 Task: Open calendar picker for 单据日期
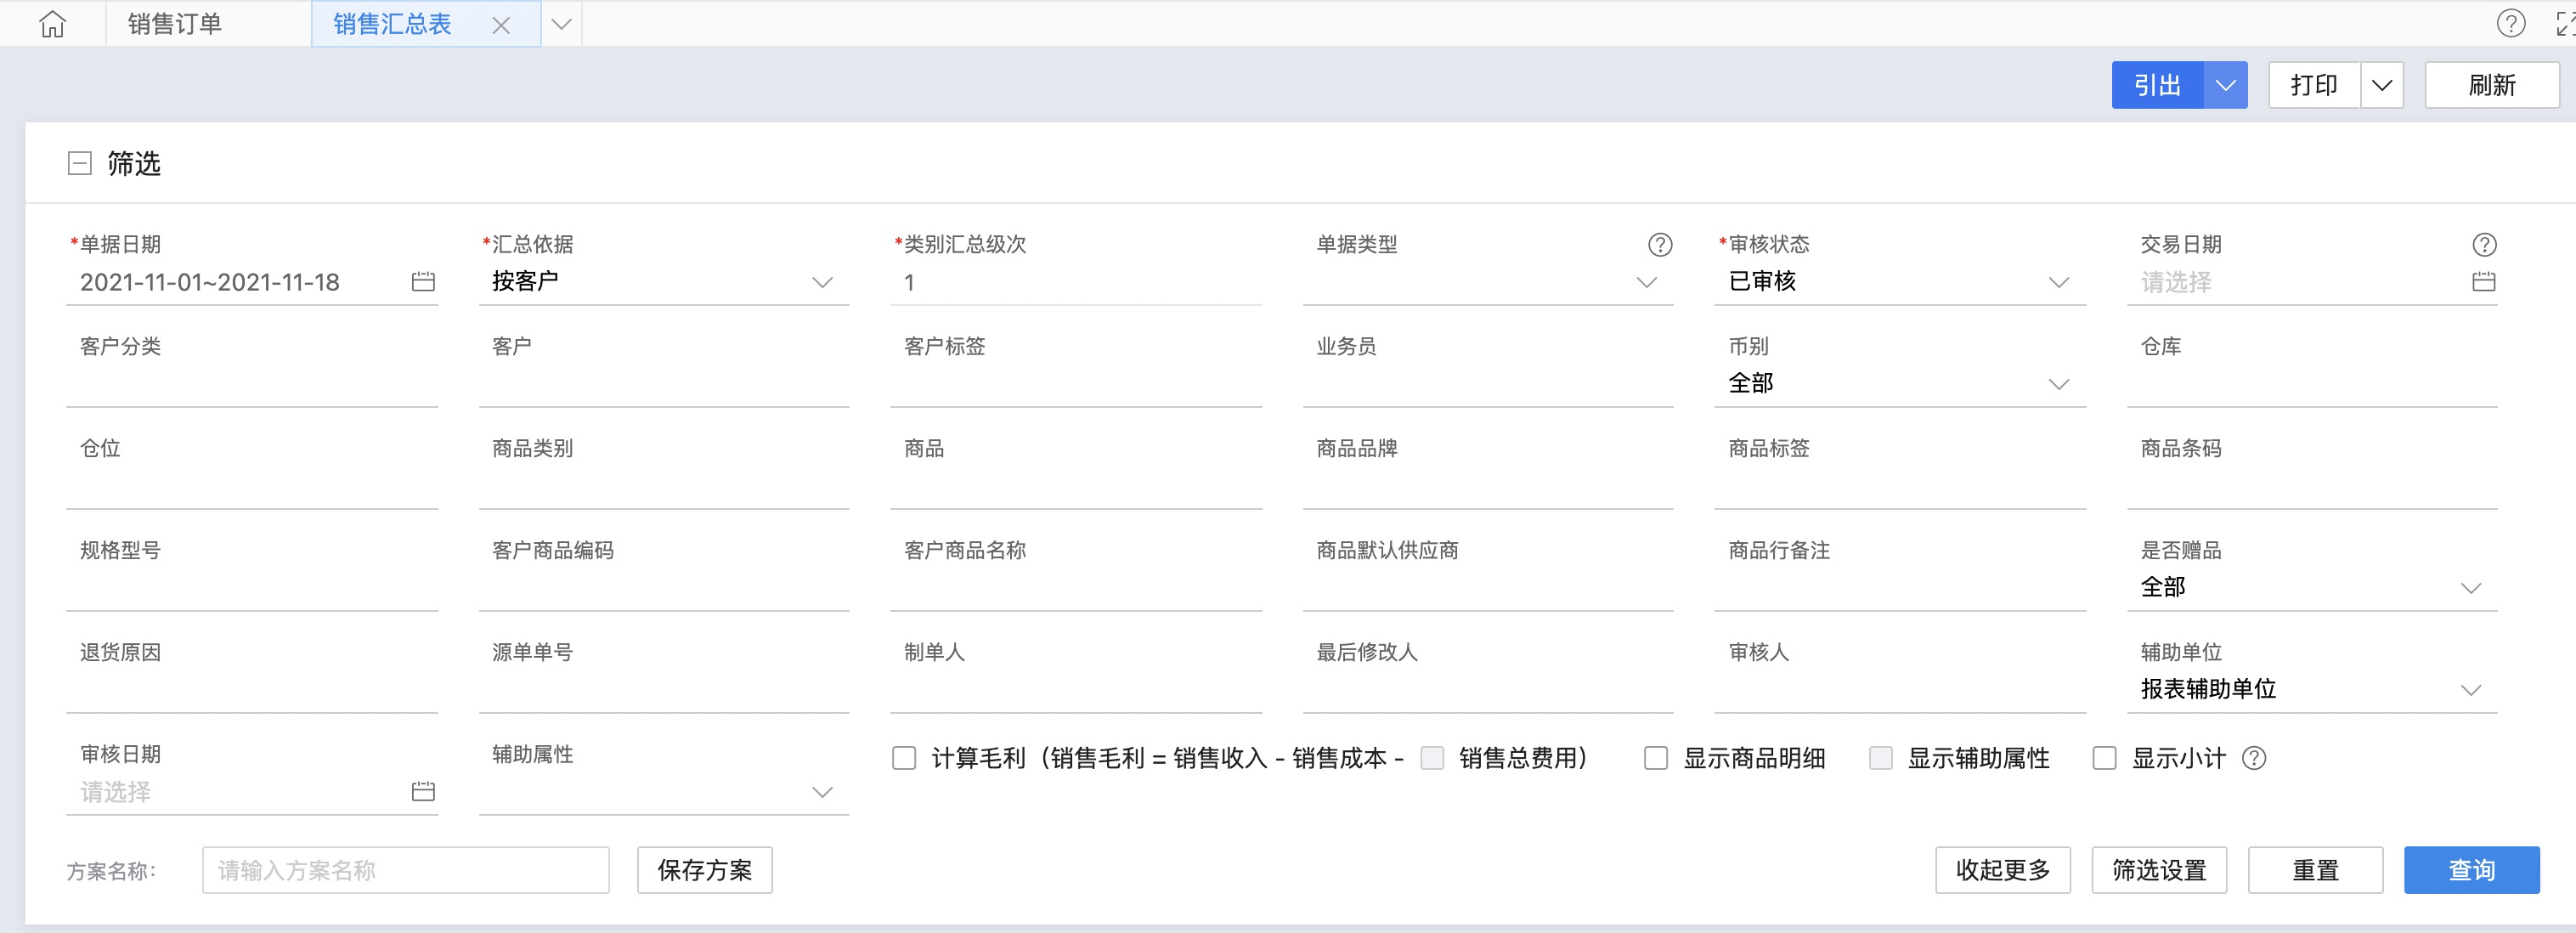423,282
